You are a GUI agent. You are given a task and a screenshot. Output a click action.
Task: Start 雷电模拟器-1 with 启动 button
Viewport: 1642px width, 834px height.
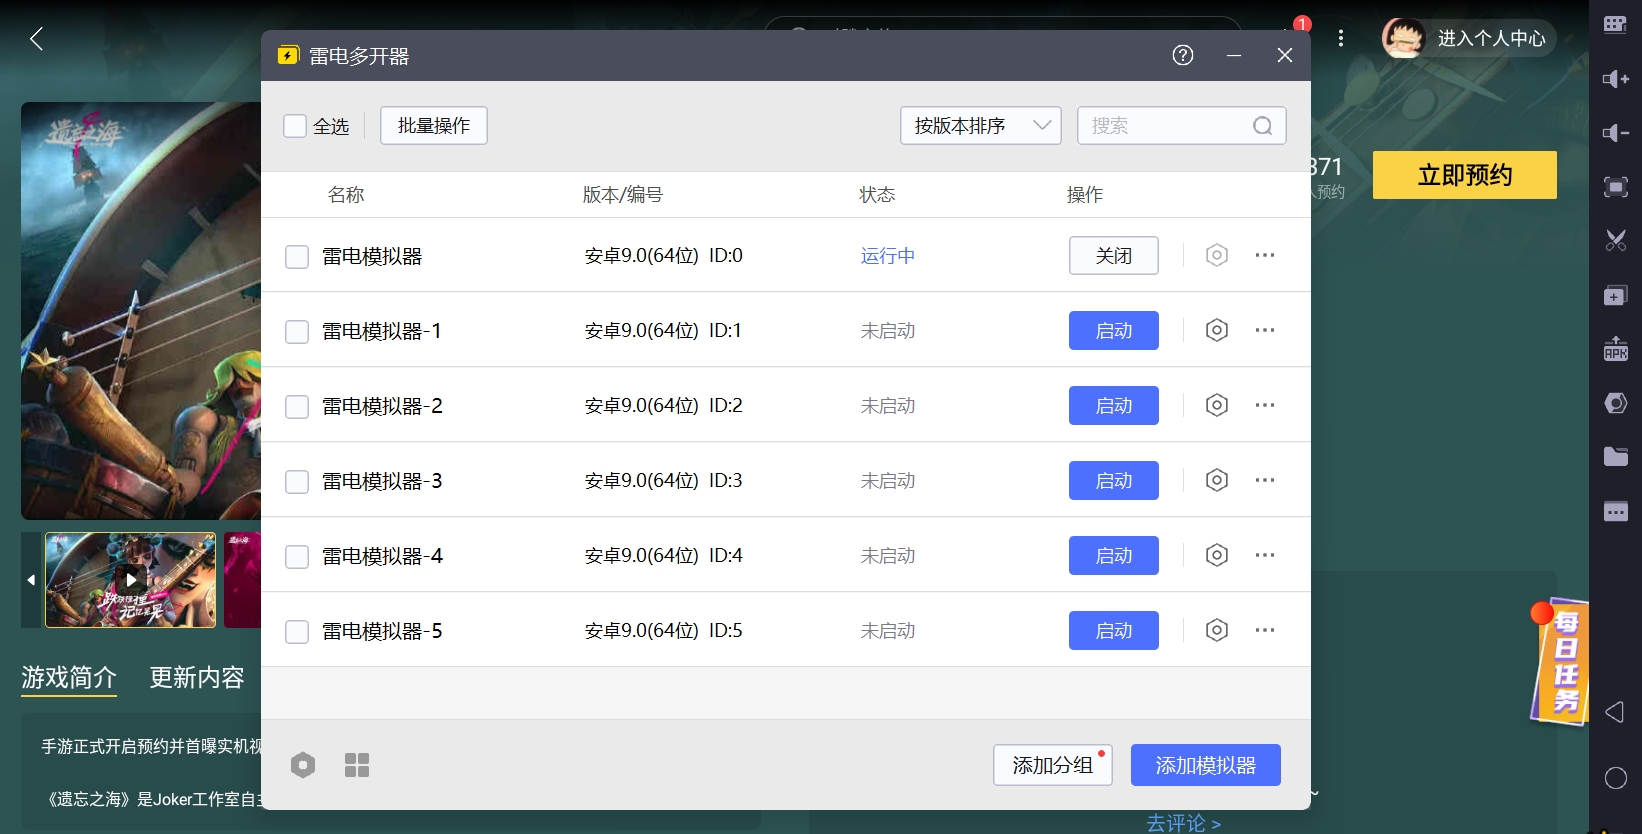pos(1113,330)
